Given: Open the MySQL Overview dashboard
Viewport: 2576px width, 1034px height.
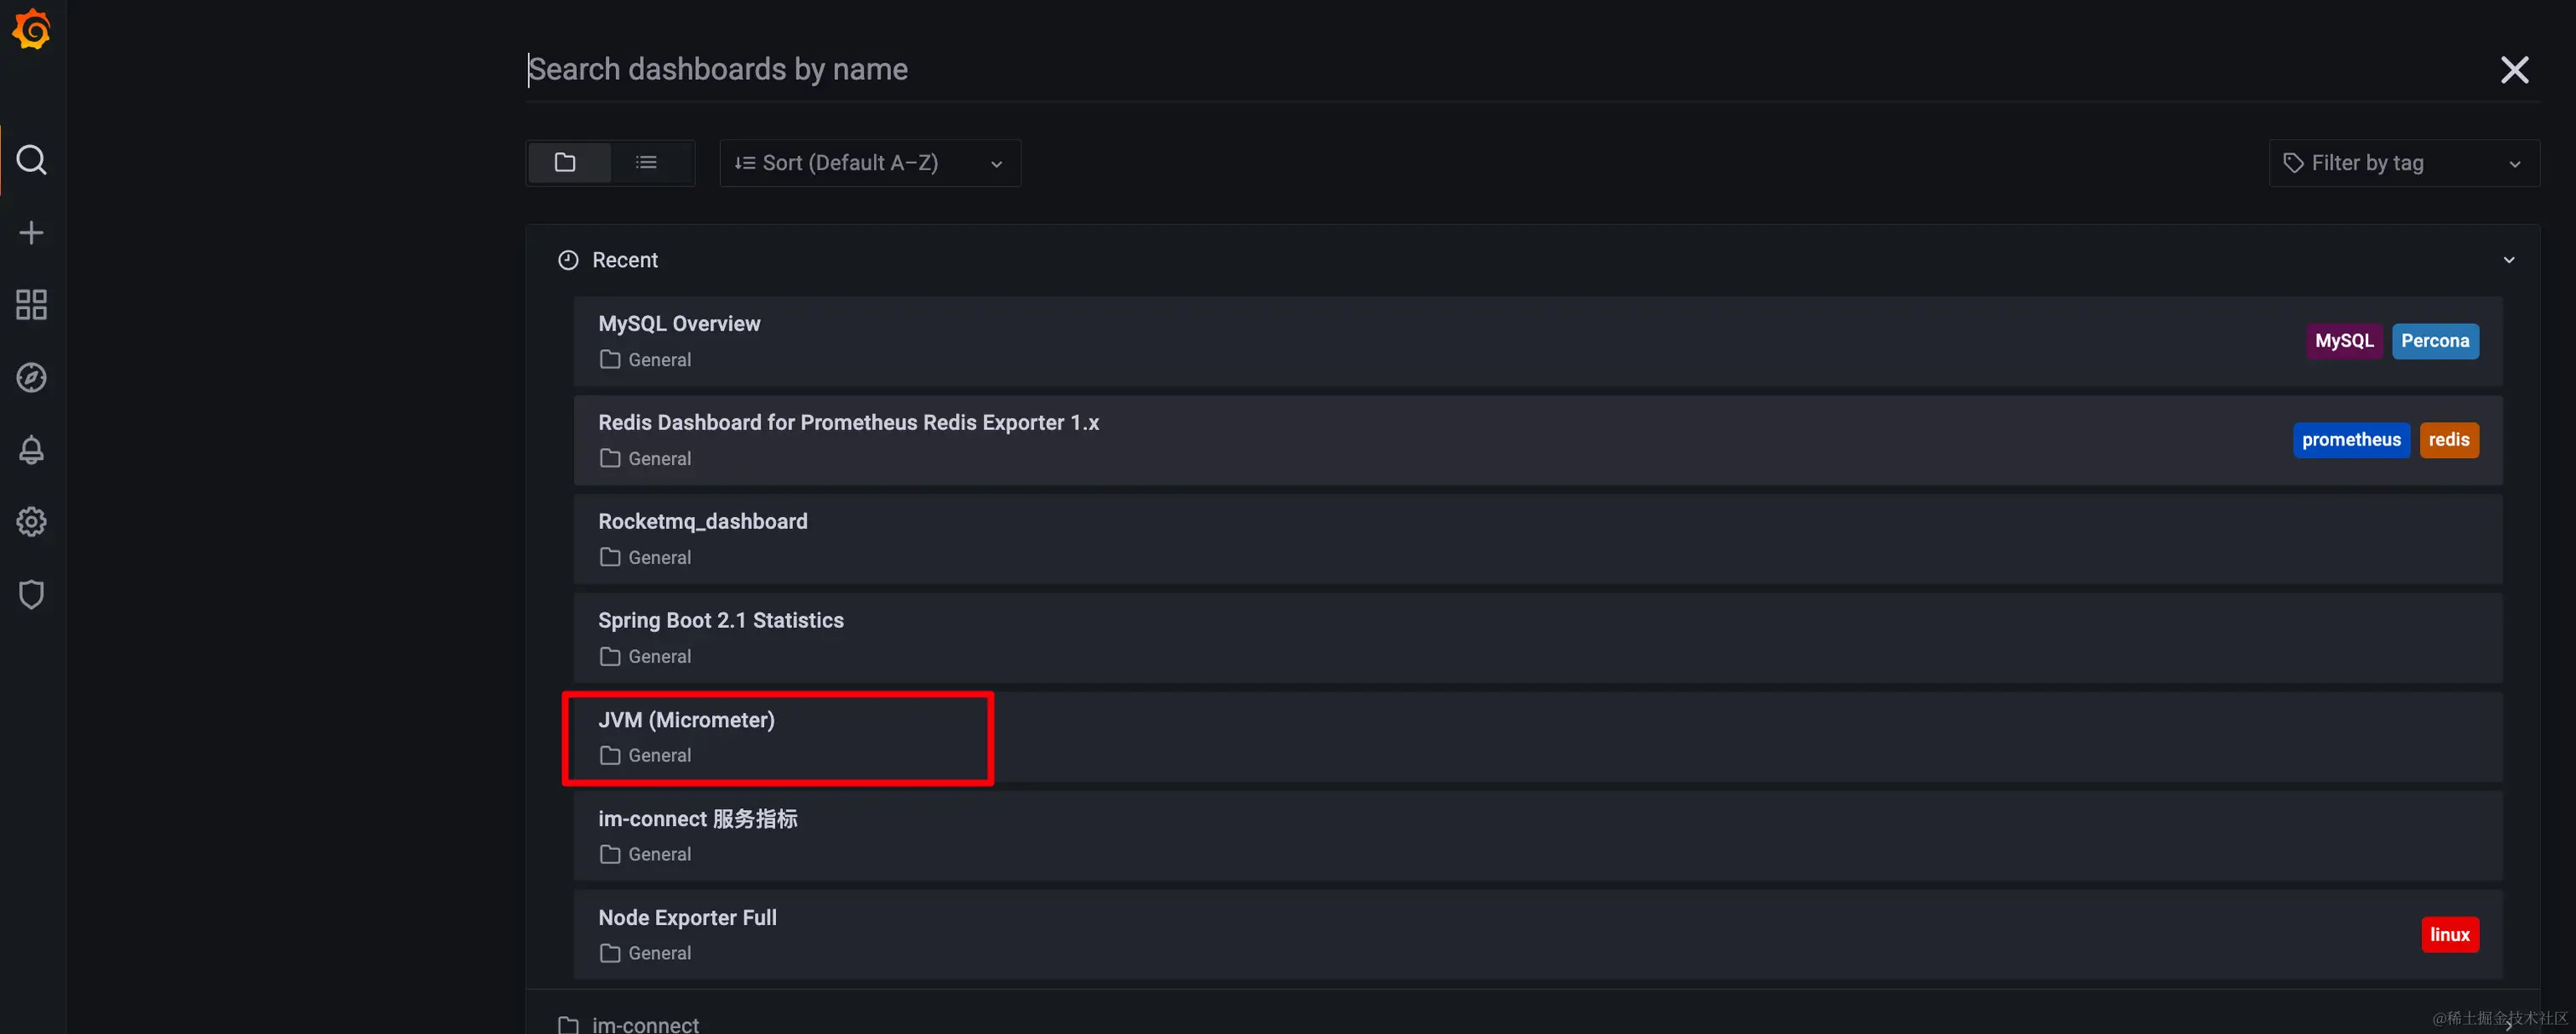Looking at the screenshot, I should (x=679, y=324).
